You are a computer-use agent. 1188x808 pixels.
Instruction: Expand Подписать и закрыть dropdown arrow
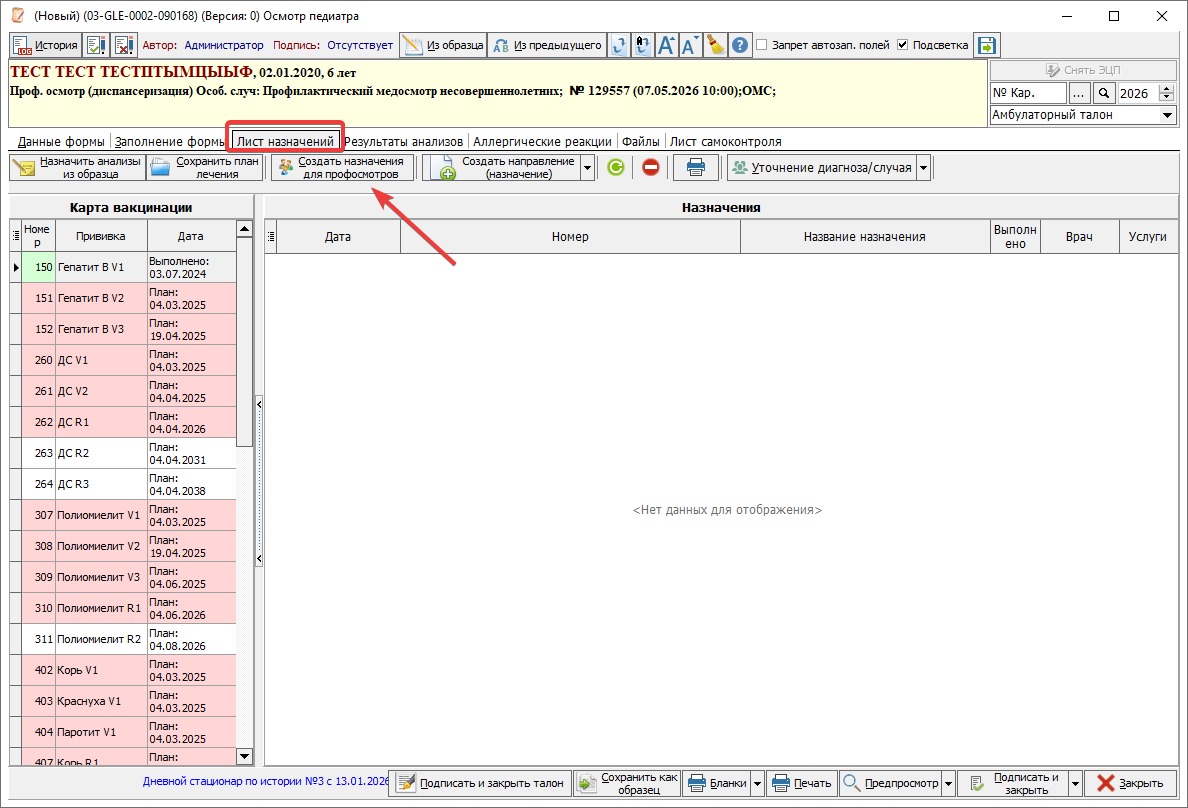pos(1075,783)
